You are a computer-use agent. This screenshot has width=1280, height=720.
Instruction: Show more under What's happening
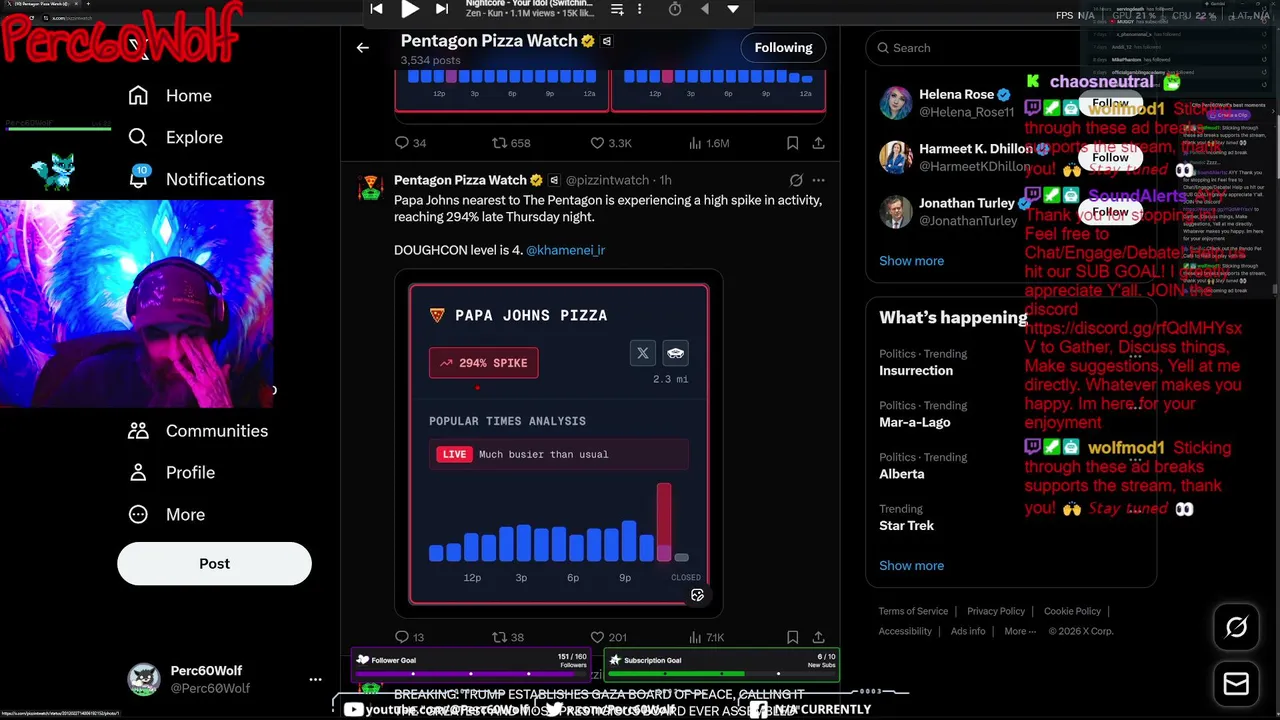(x=911, y=566)
